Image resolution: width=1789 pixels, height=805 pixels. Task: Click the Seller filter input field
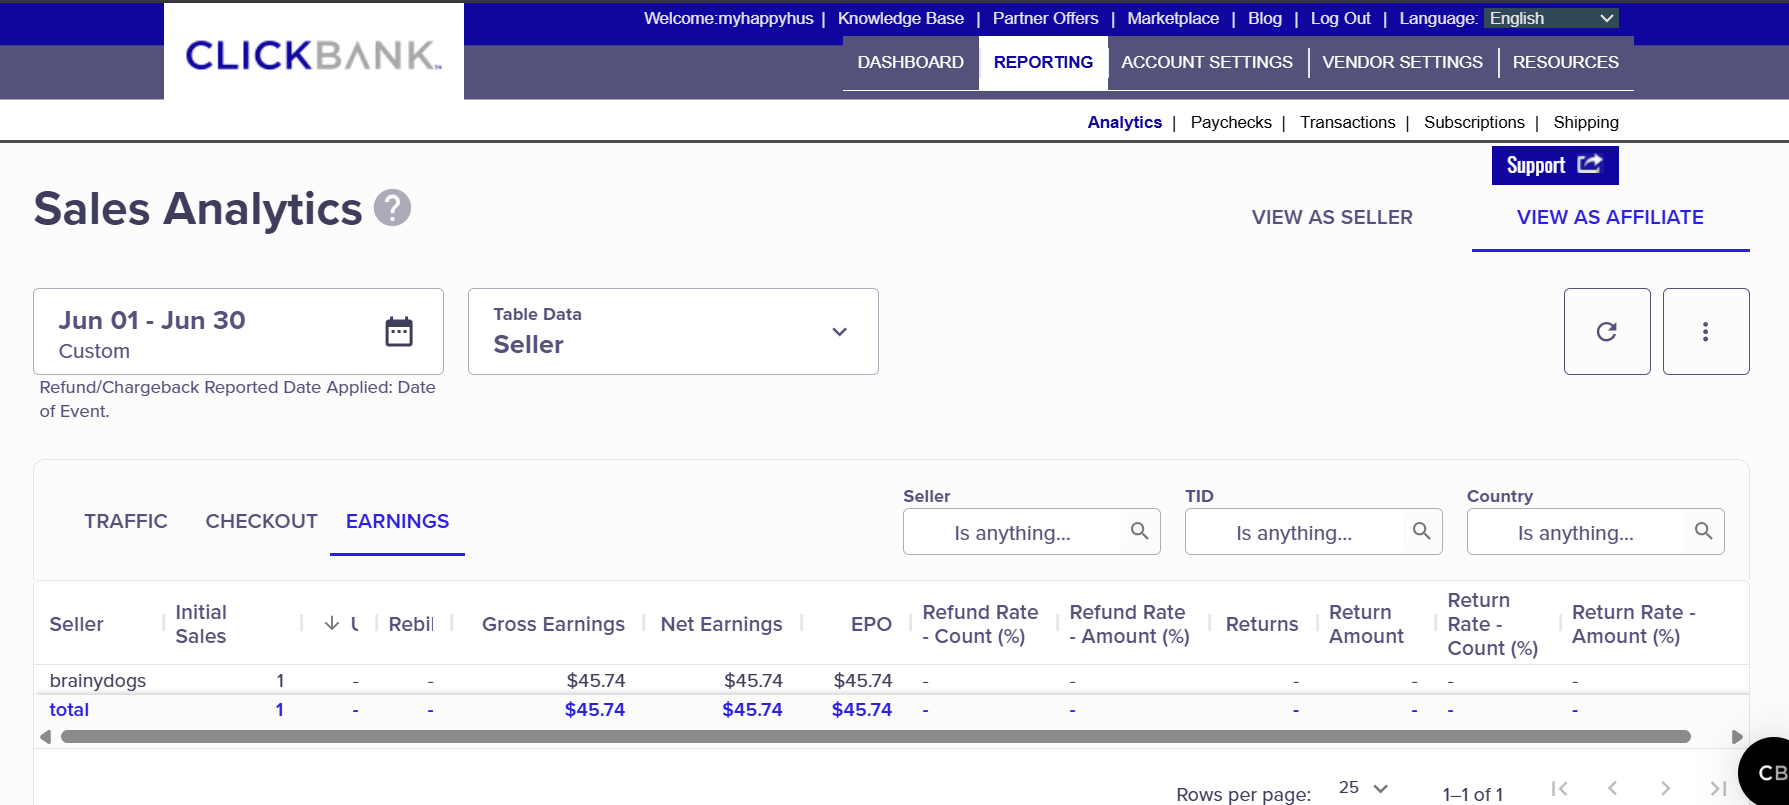[x=1032, y=531]
